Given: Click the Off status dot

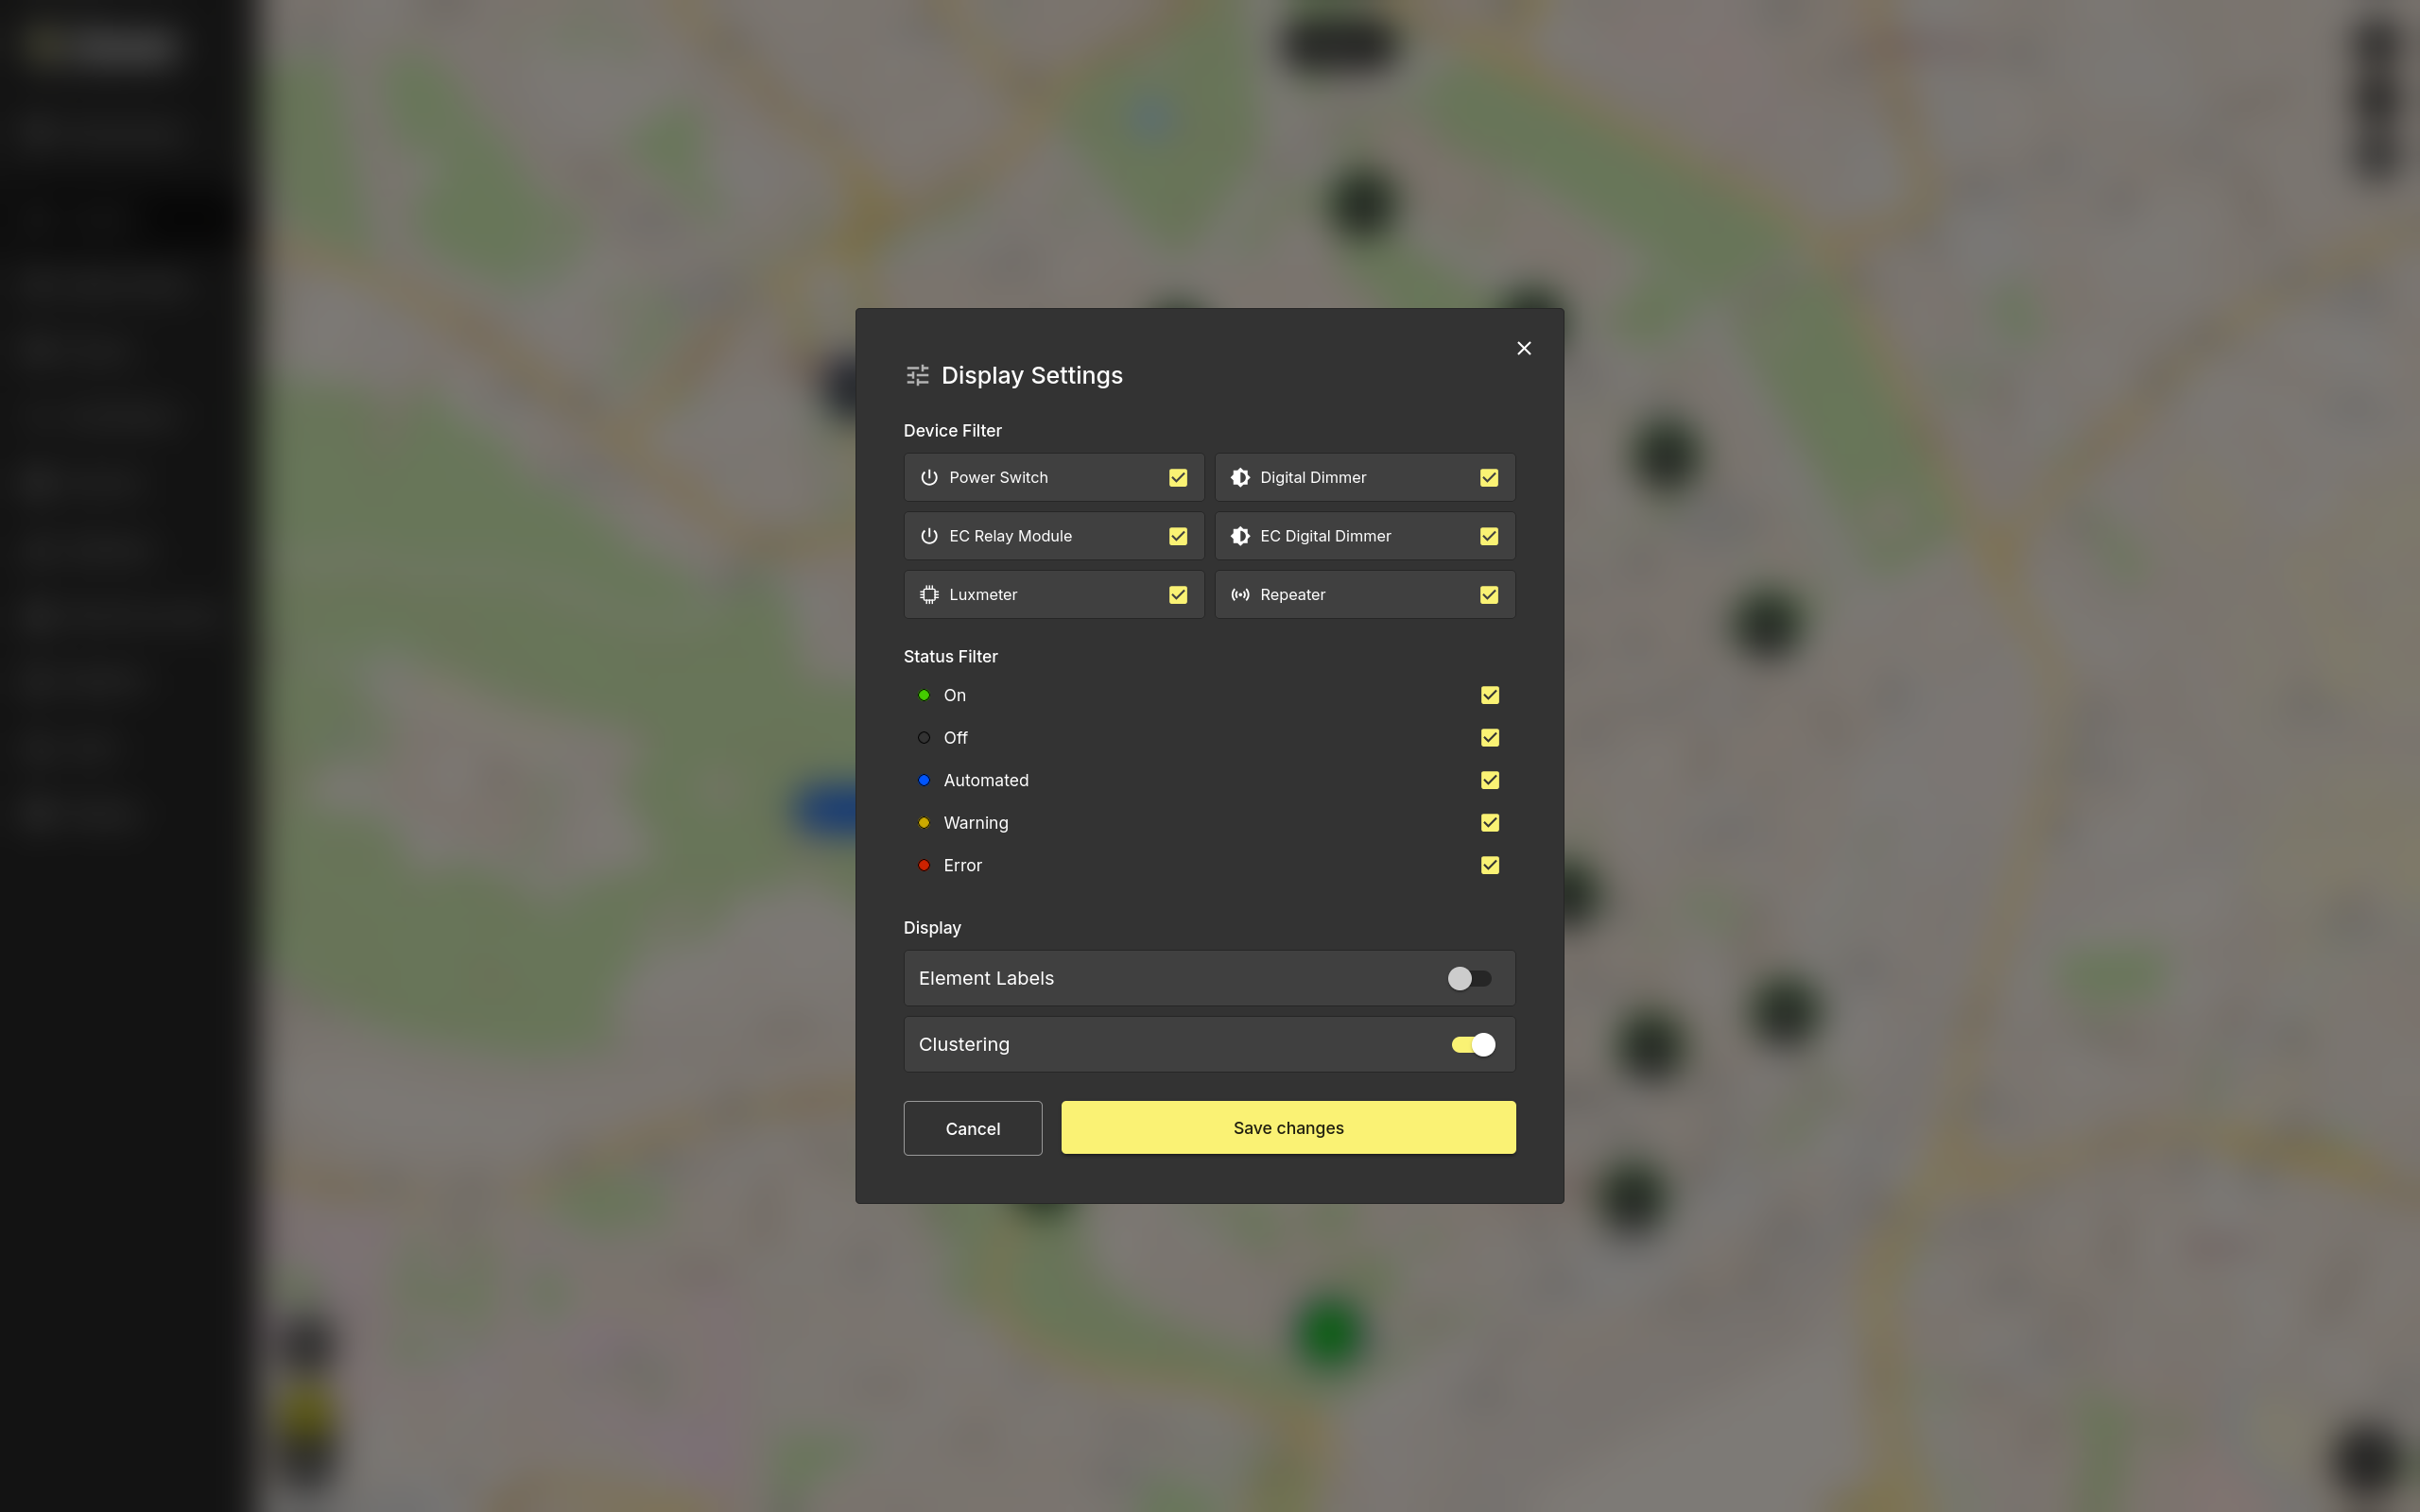Looking at the screenshot, I should tap(924, 738).
